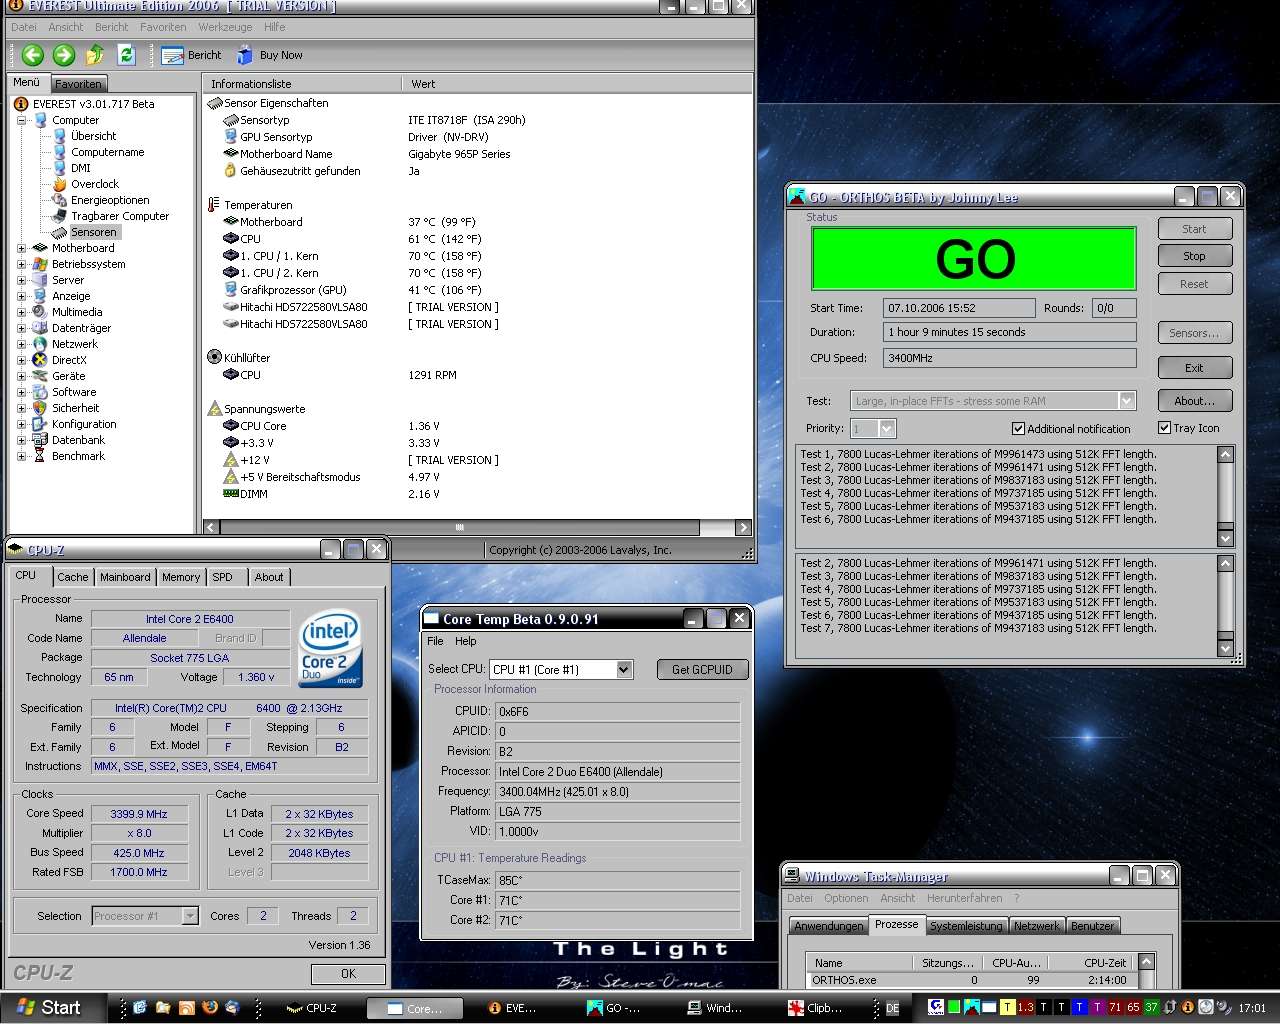
Task: Click the Start button in ORTHOS
Action: pos(1194,229)
